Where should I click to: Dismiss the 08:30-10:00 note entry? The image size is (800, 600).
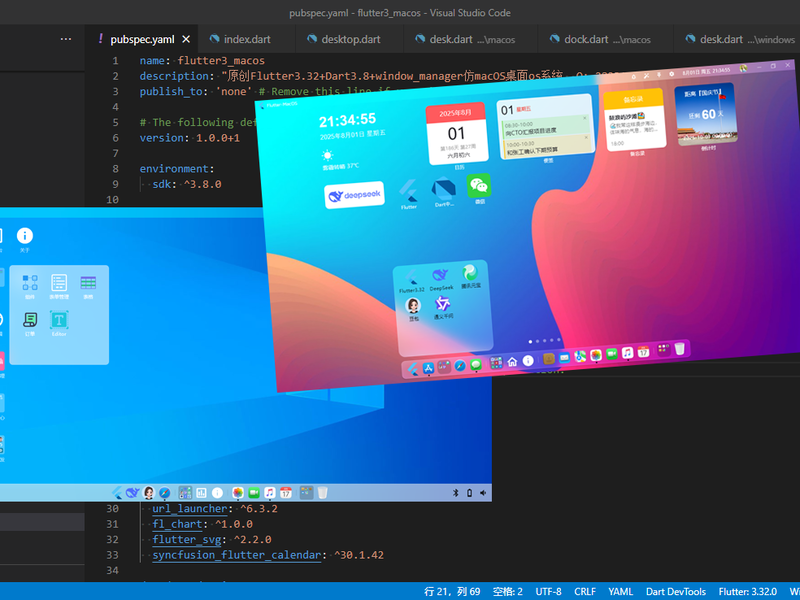coord(585,118)
